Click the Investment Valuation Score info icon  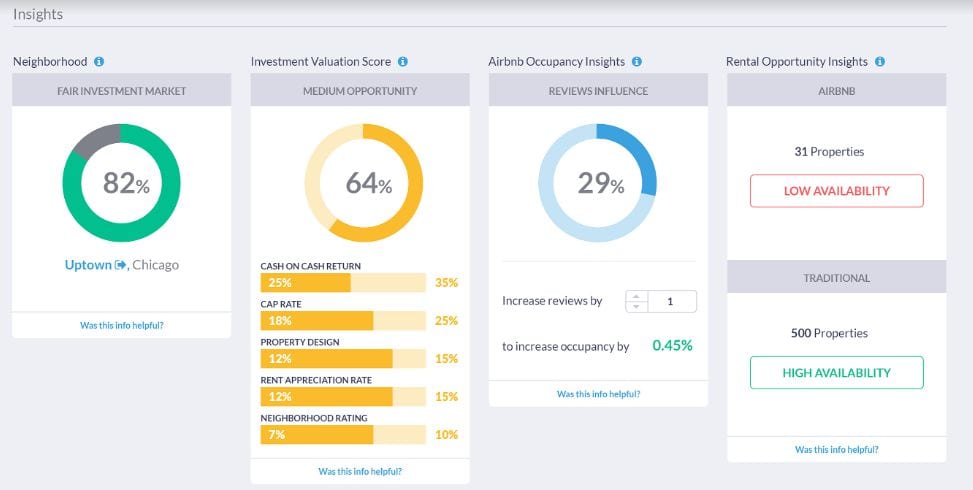(x=403, y=62)
